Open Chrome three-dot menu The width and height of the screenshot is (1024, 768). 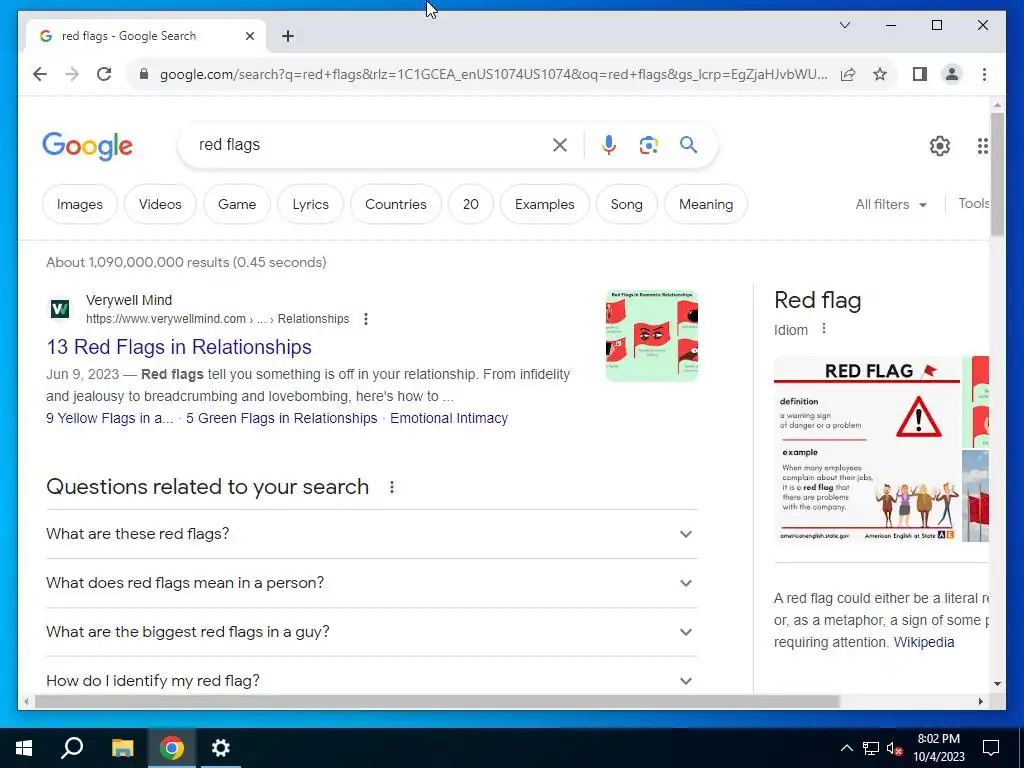(984, 74)
